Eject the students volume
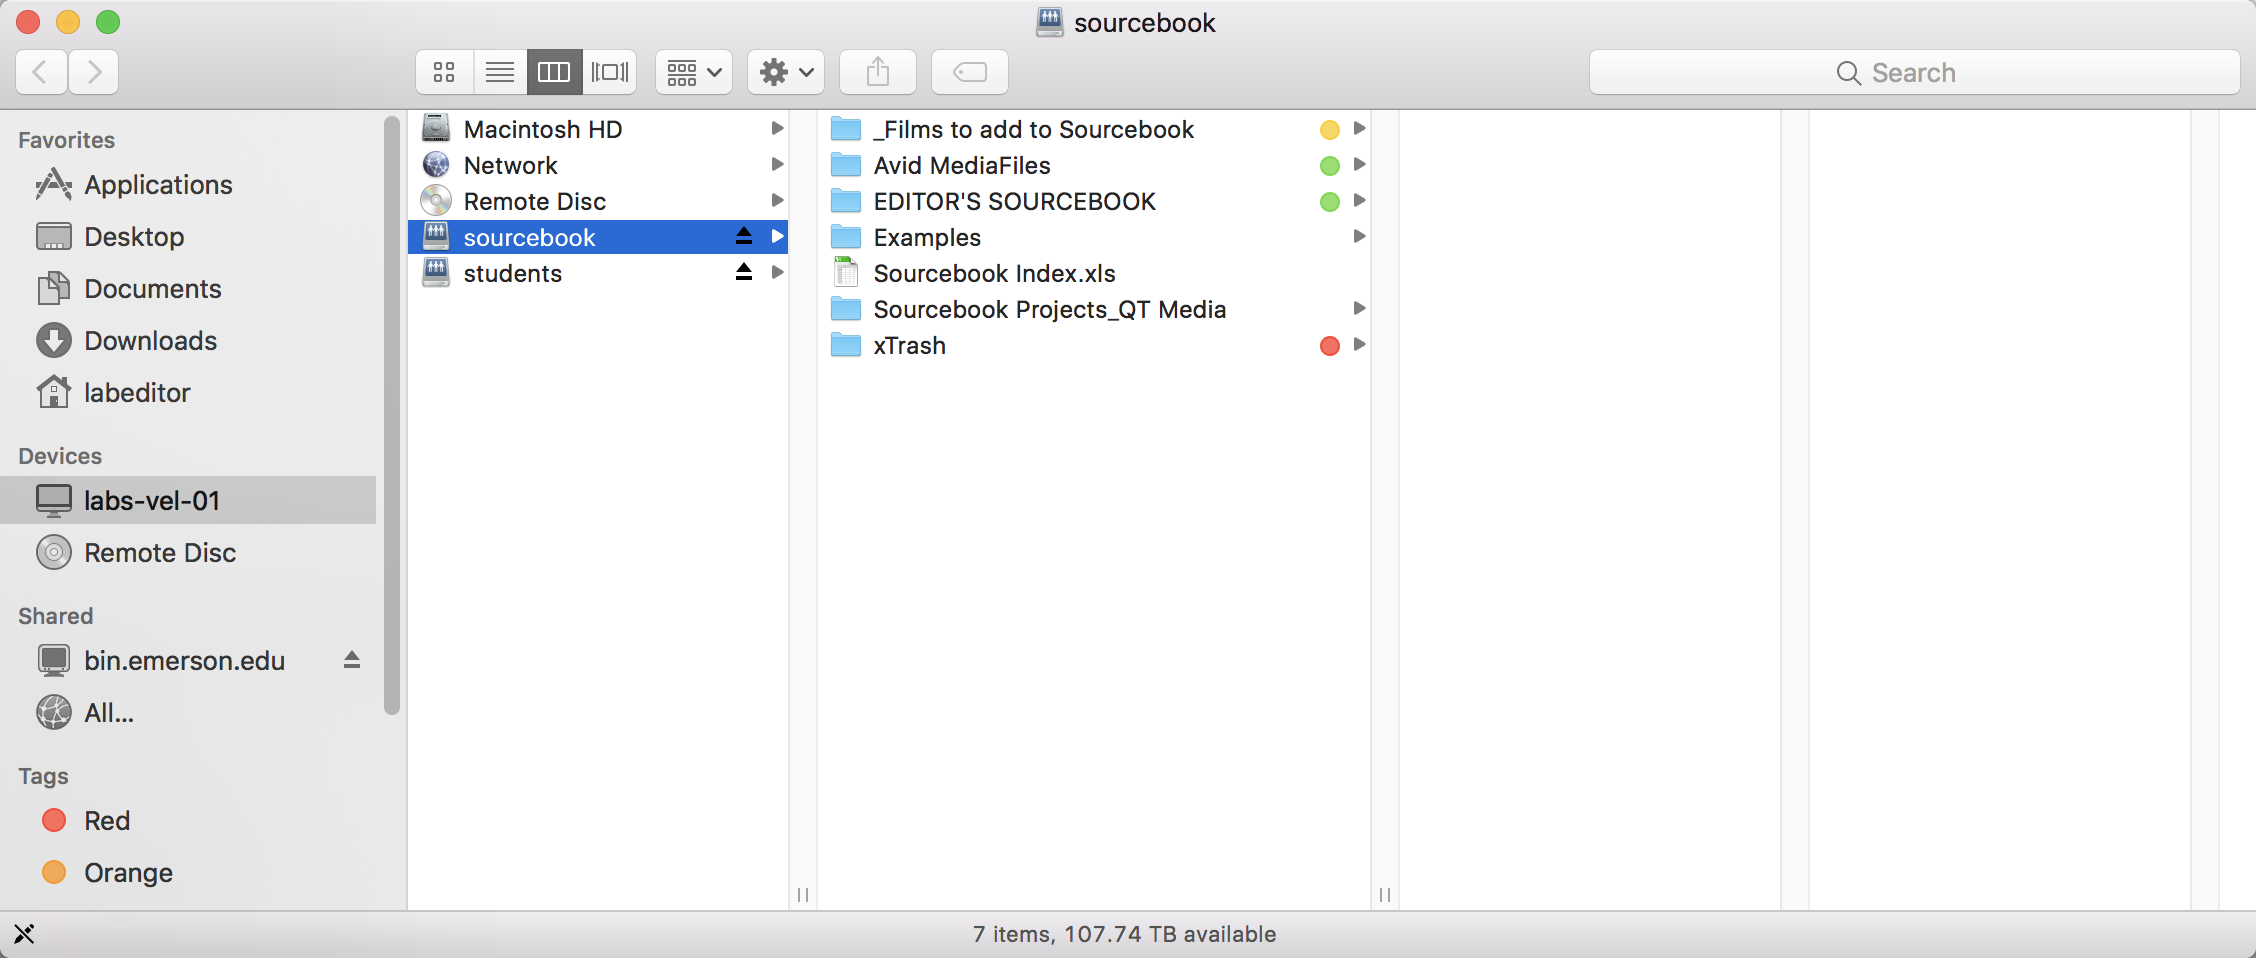 744,272
